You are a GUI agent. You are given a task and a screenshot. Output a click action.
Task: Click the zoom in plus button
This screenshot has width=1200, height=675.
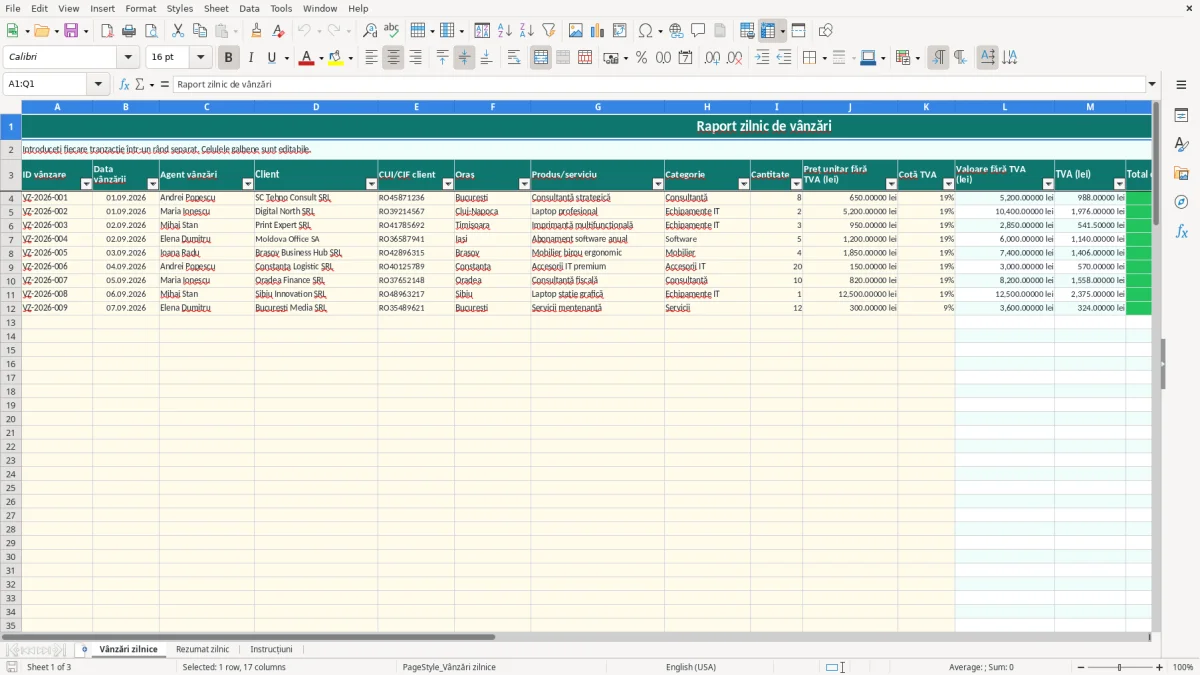(x=1160, y=667)
